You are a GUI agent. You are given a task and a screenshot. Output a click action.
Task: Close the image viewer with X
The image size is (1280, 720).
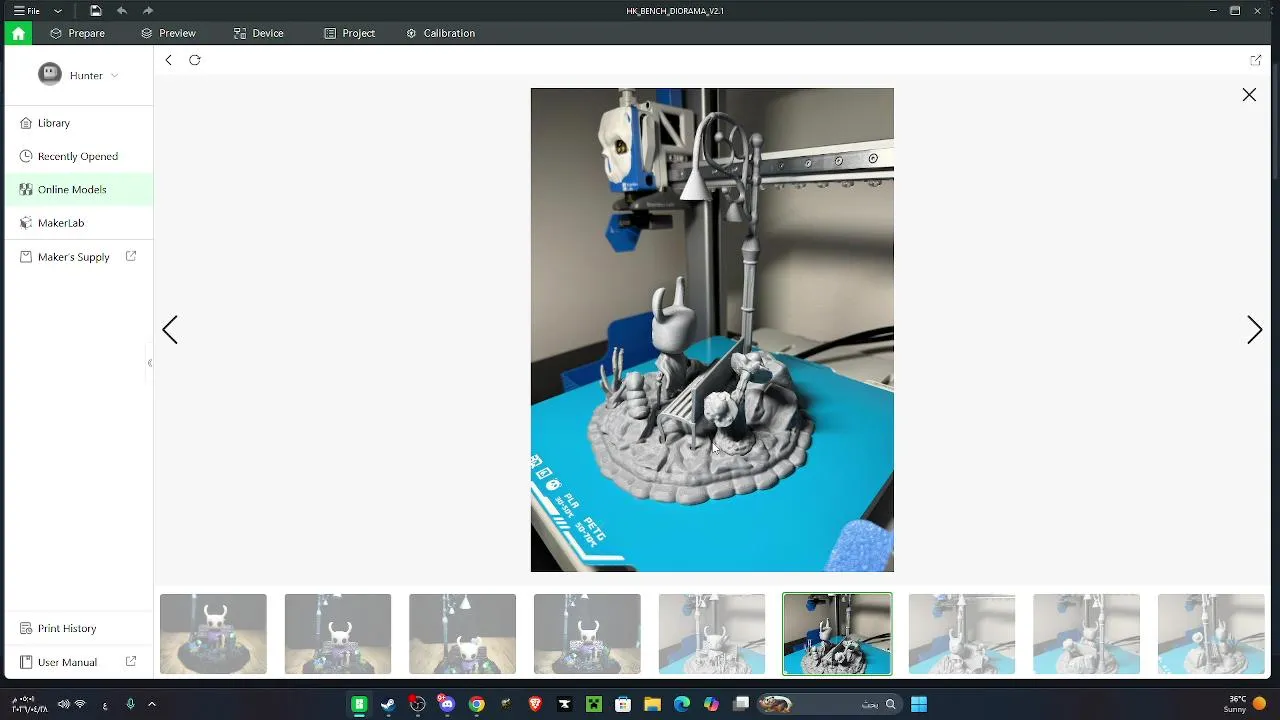point(1249,94)
